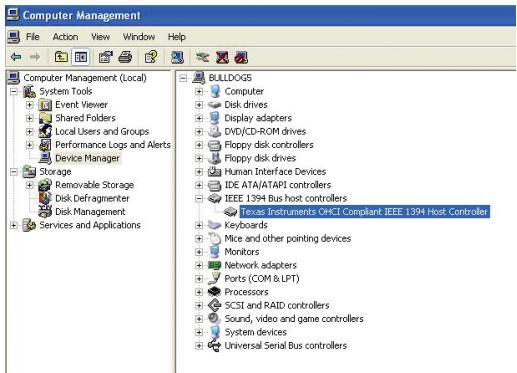Collapse the BULLDOGS computer node
517x373 pixels.
[183, 78]
